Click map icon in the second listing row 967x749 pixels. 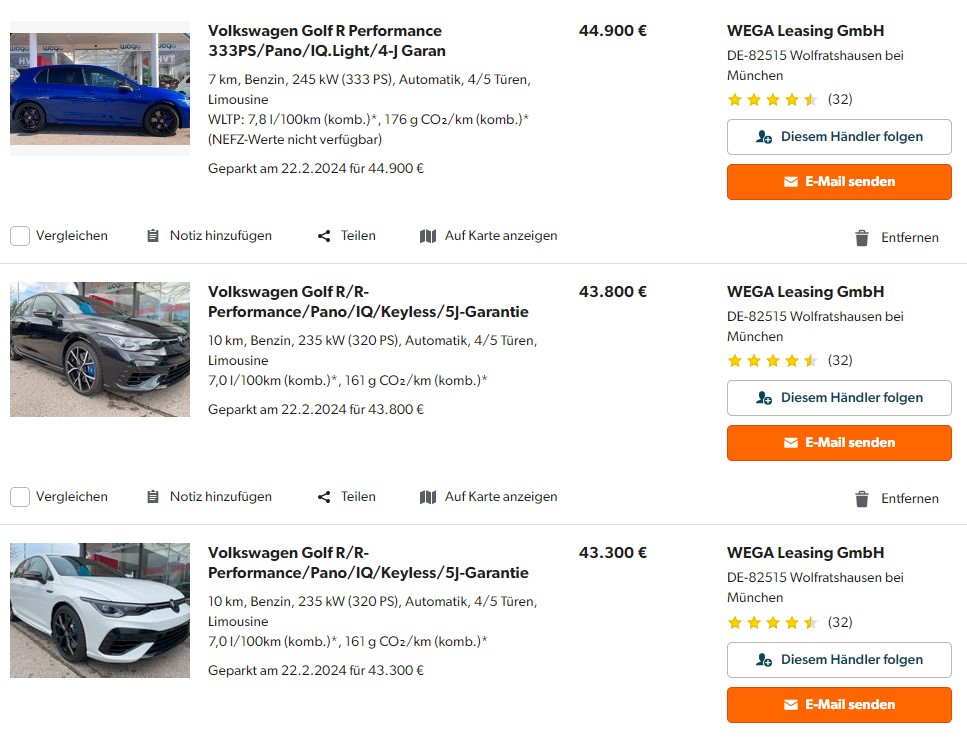(428, 497)
